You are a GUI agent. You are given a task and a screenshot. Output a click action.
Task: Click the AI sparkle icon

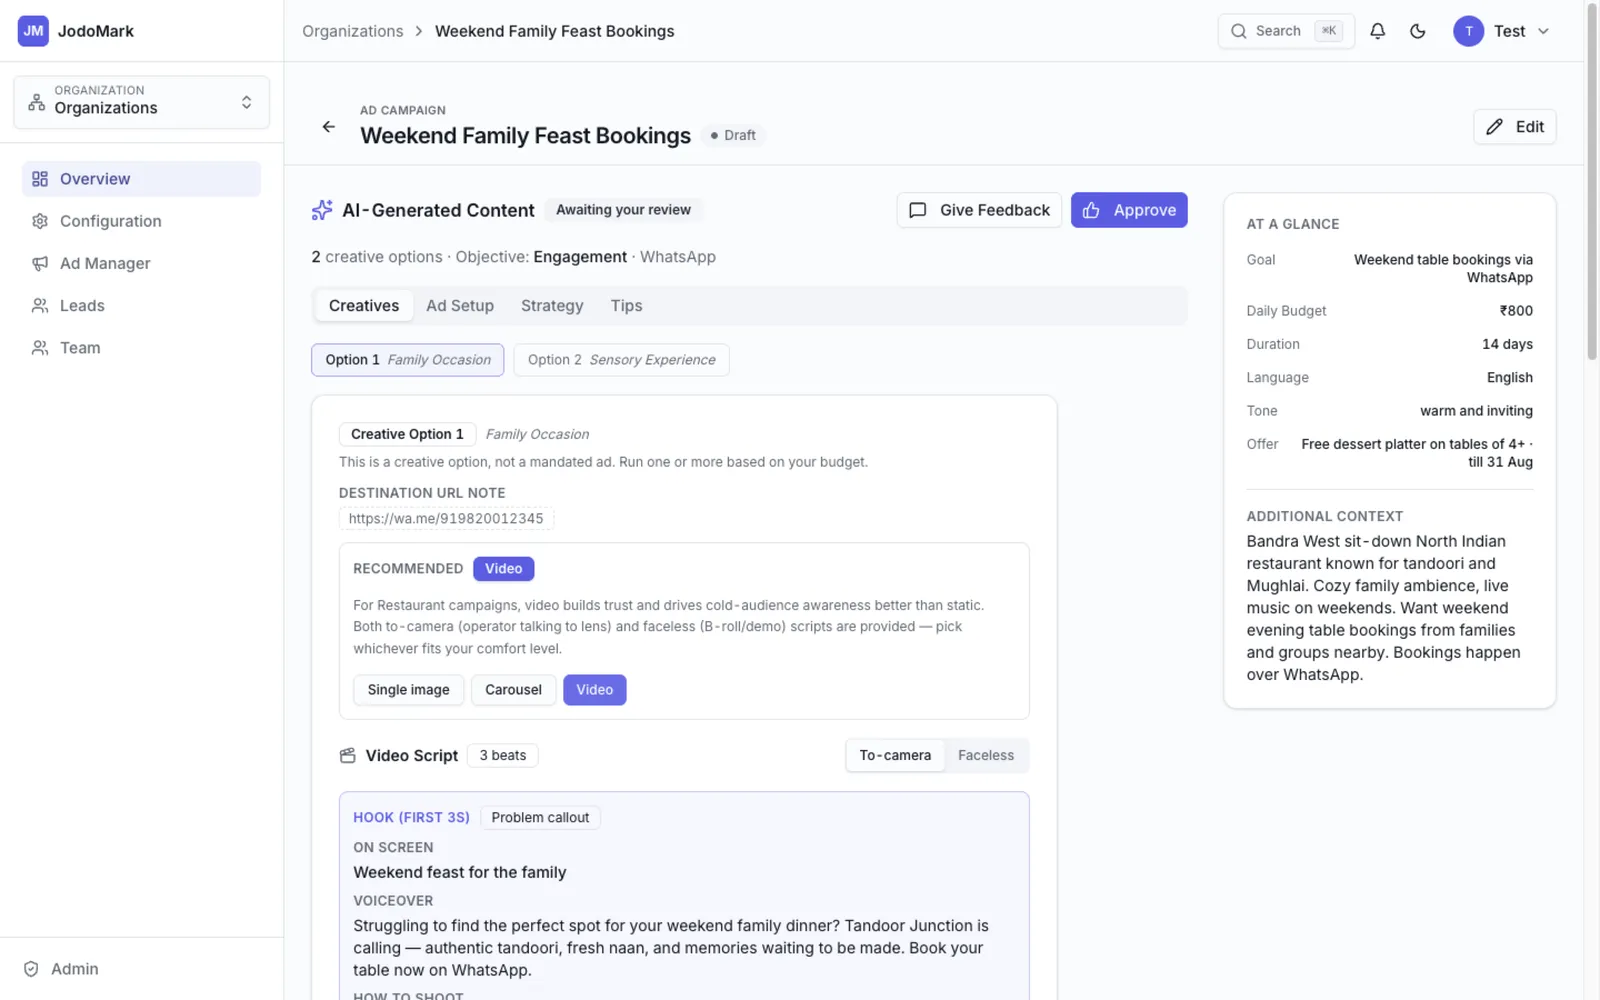tap(322, 210)
